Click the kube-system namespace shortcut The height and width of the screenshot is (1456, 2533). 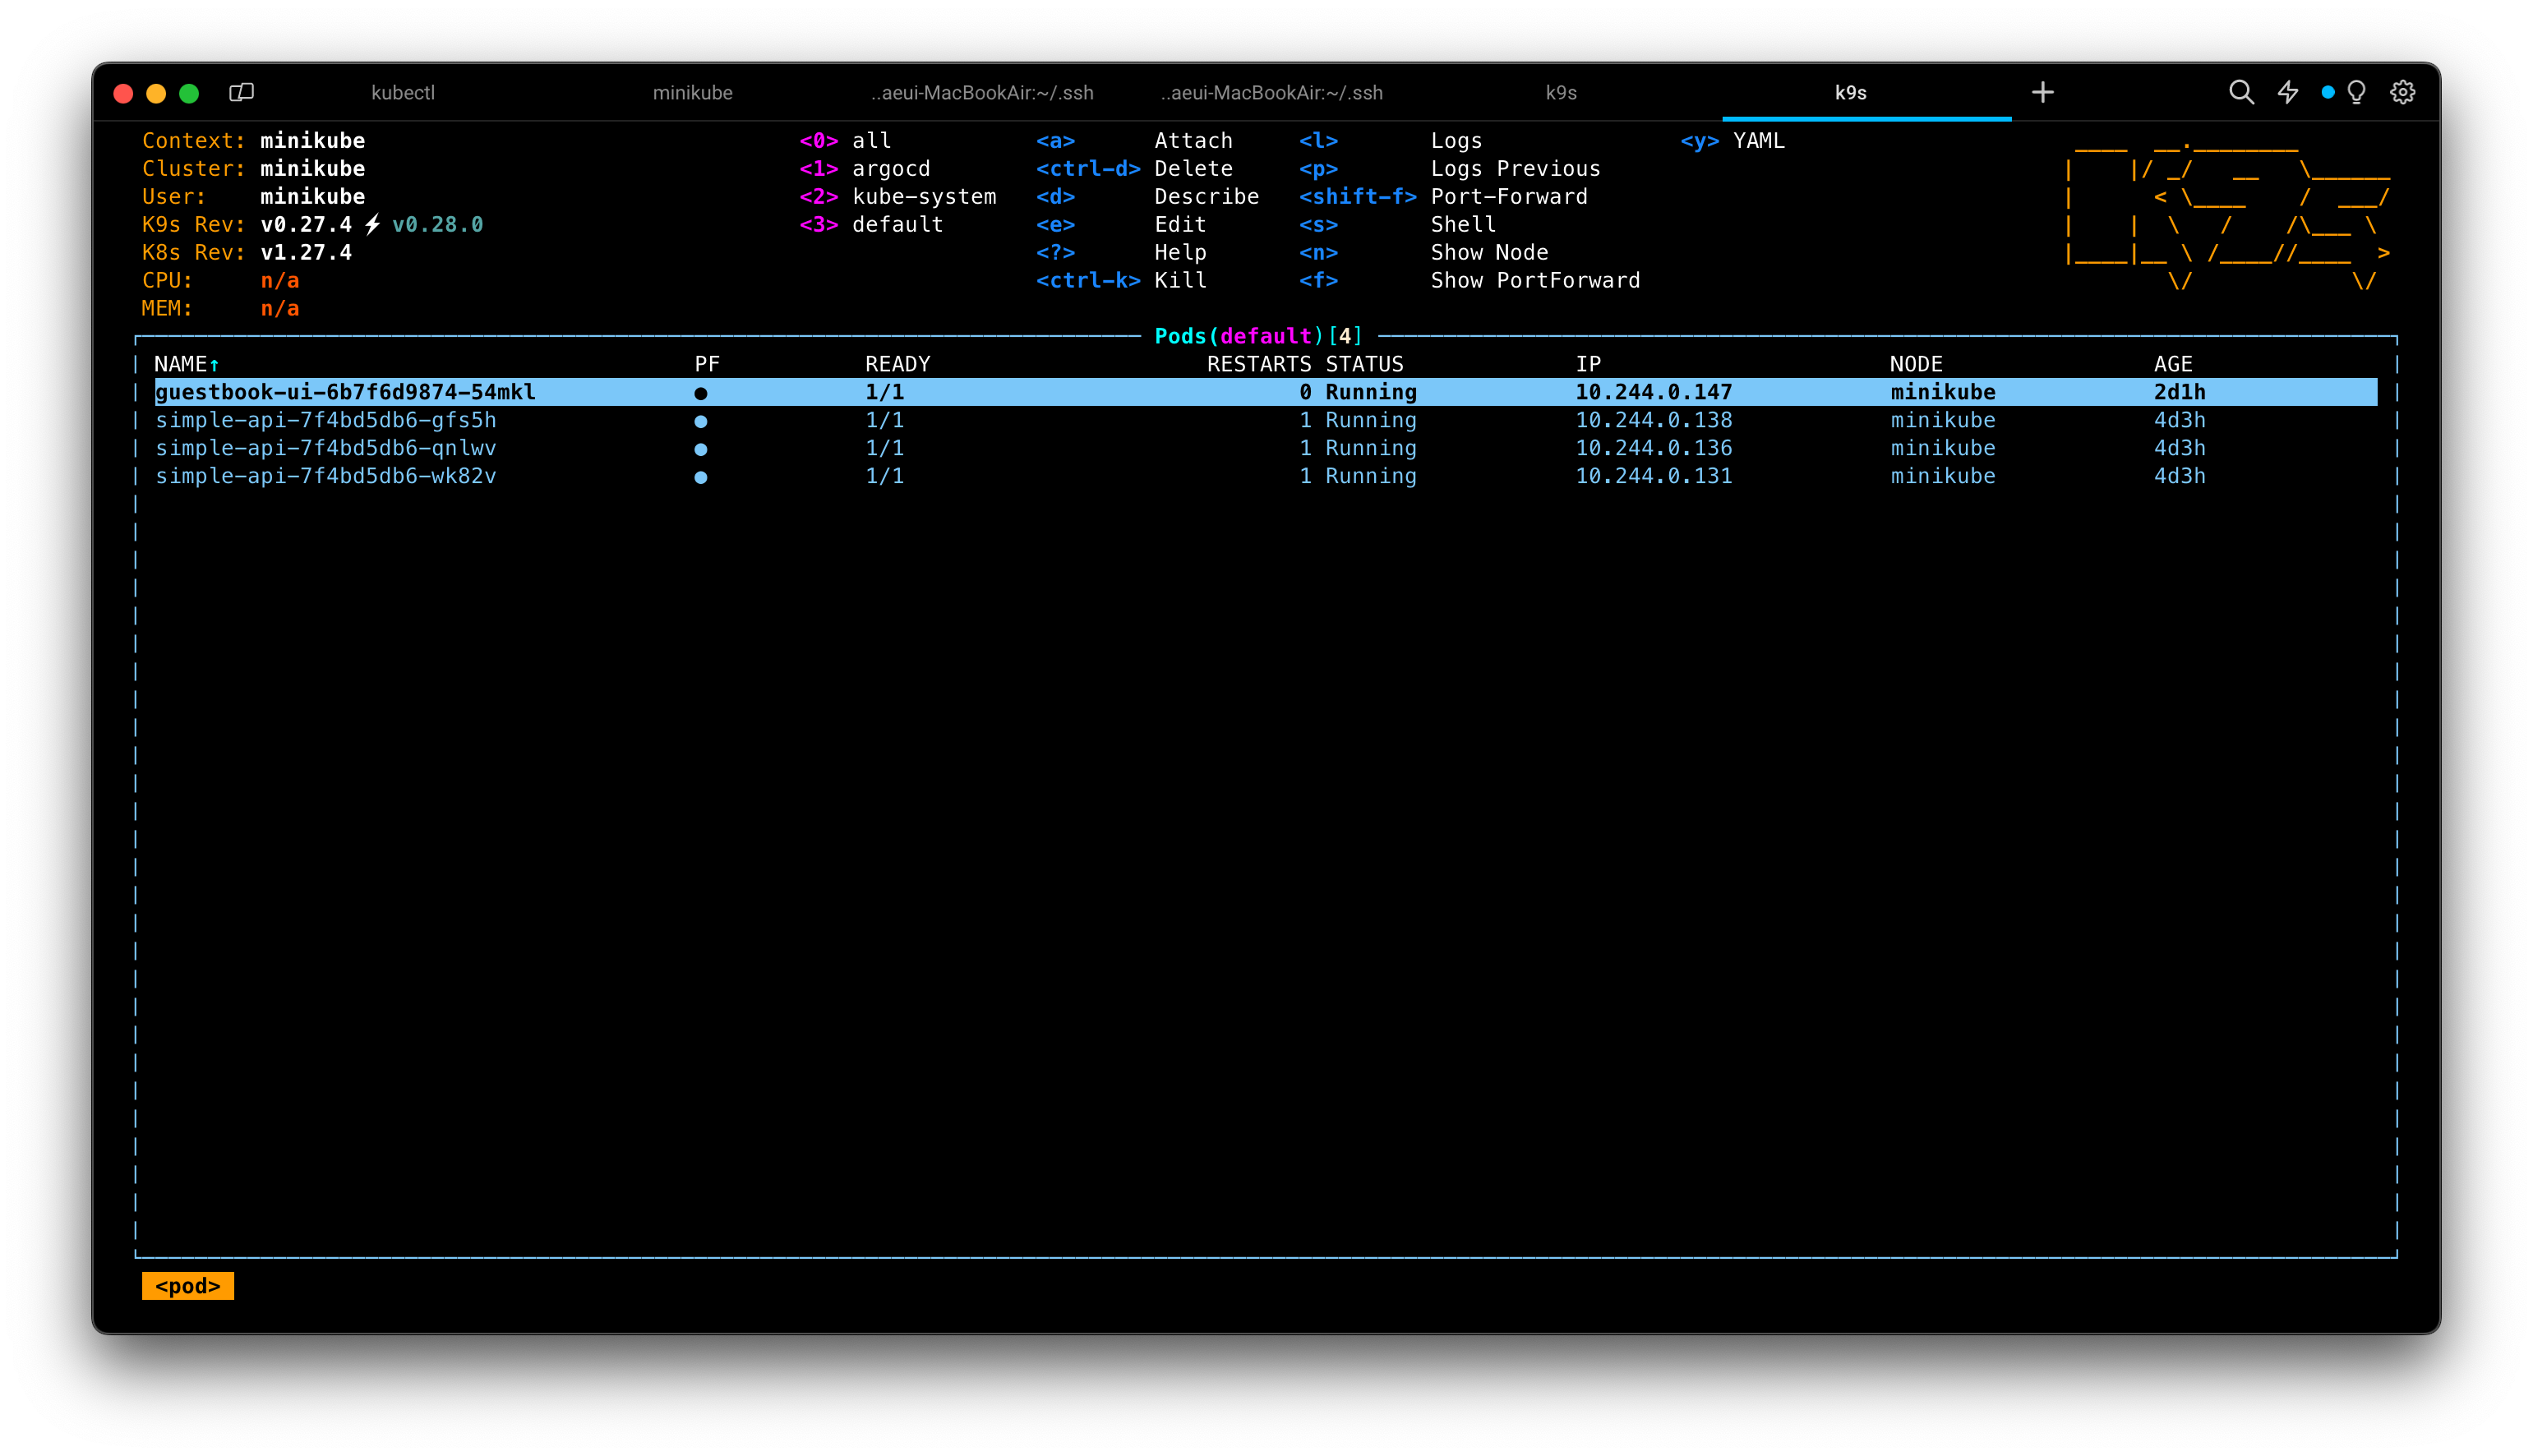[923, 197]
